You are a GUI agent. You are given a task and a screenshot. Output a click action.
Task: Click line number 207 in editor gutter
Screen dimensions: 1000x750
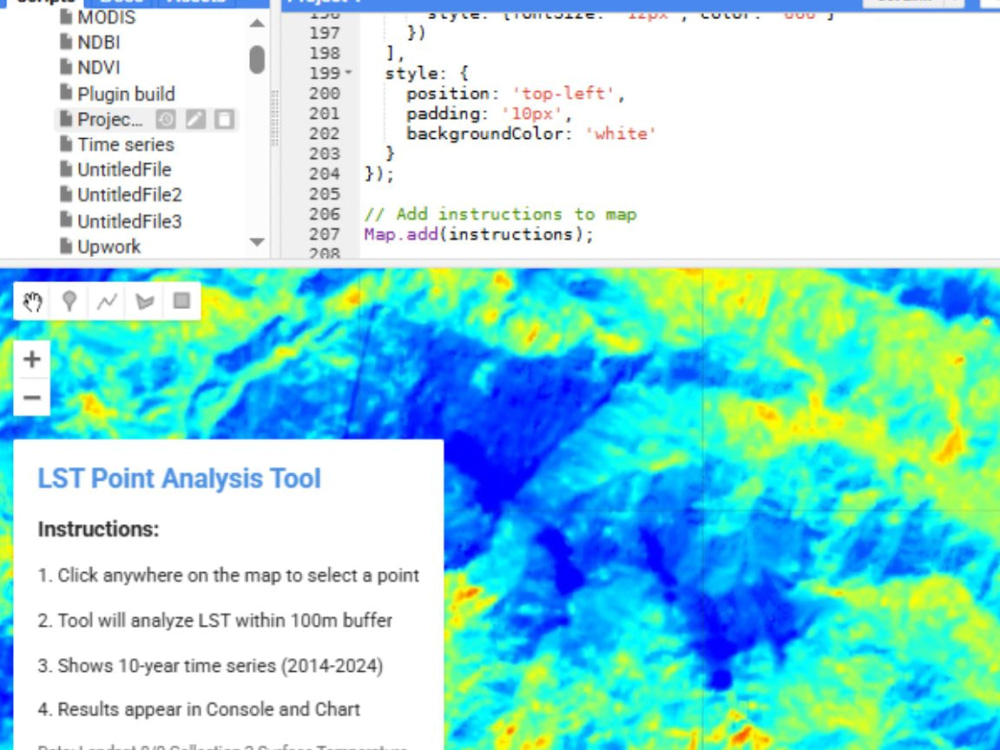tap(325, 234)
